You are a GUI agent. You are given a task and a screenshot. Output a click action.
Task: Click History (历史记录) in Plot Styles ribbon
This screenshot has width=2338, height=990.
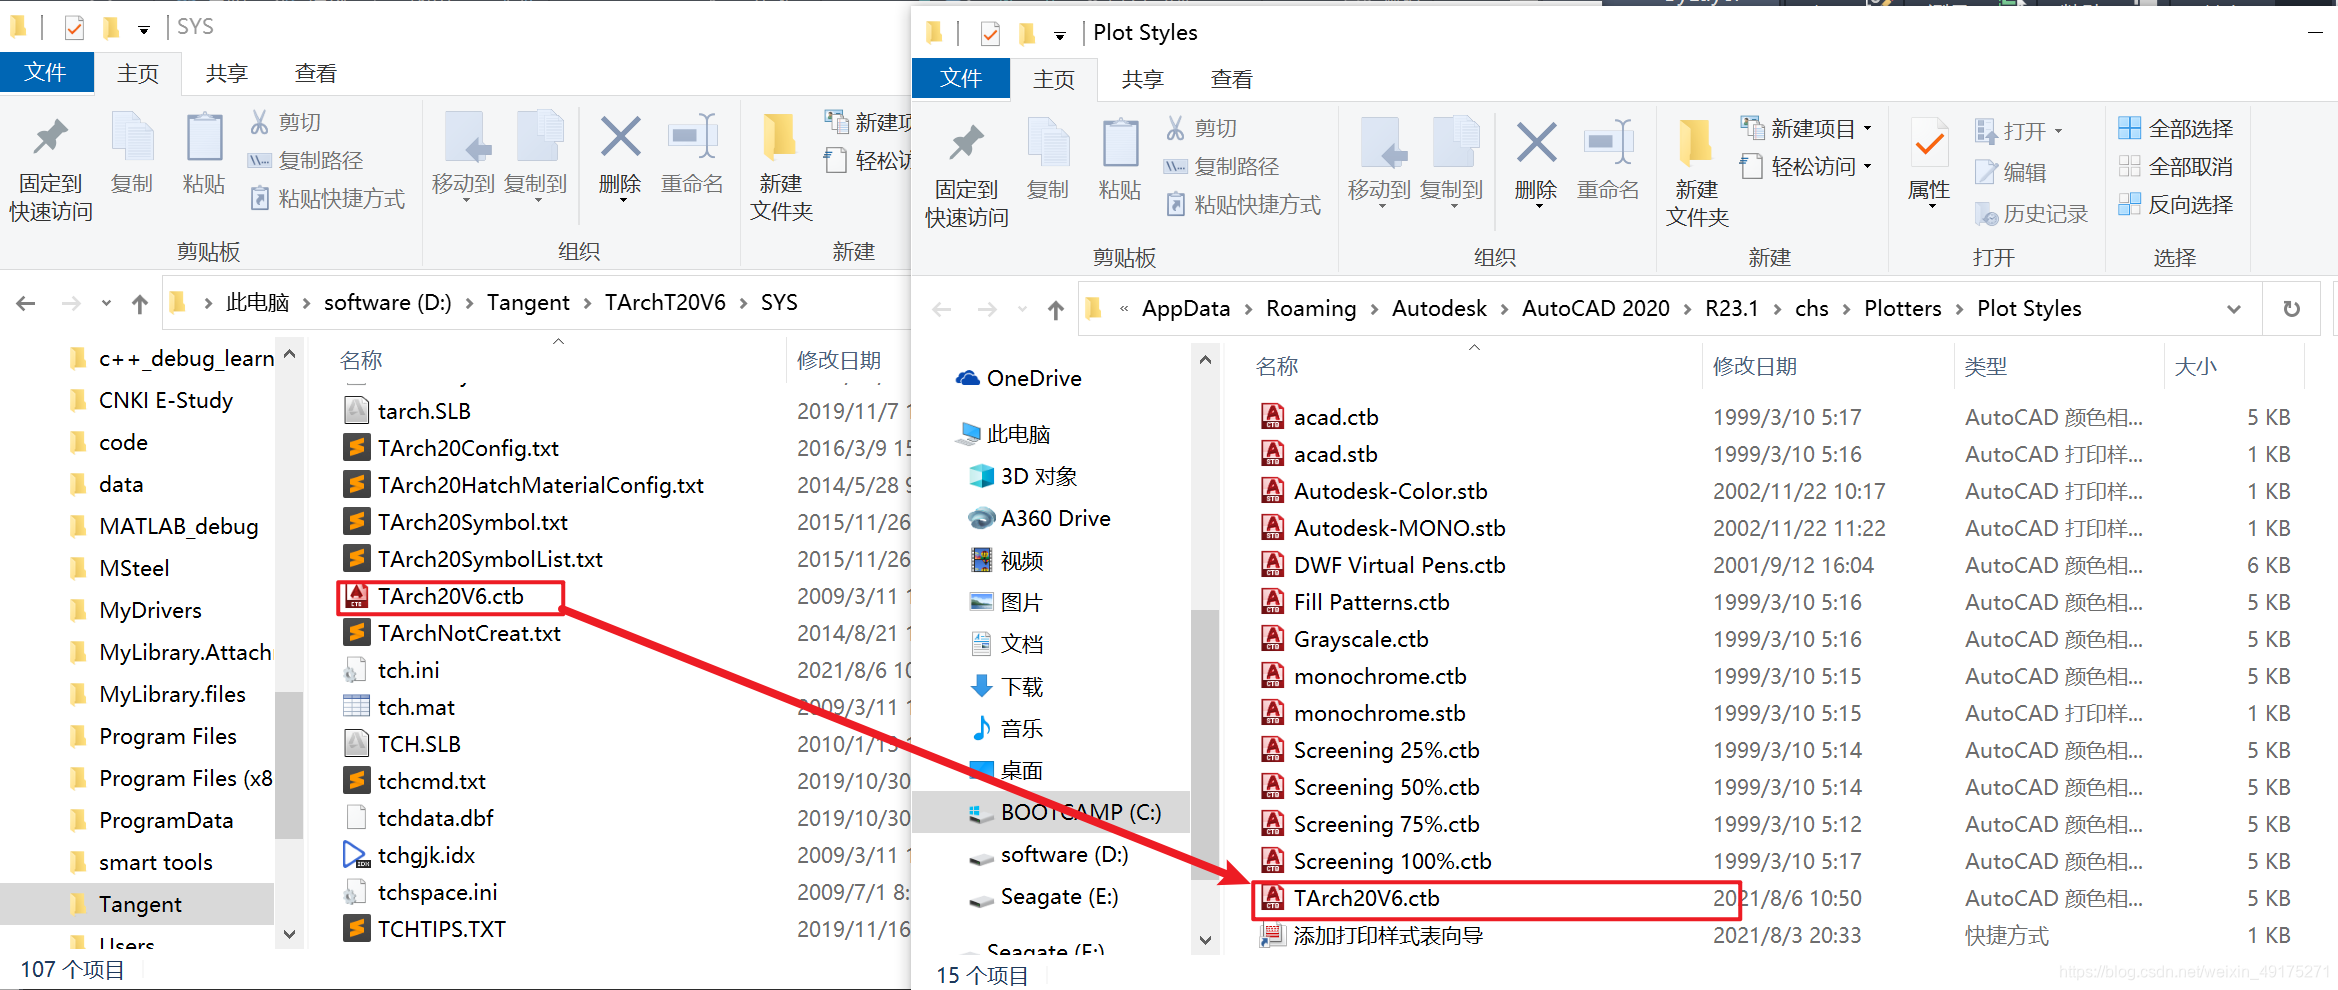pos(2032,213)
